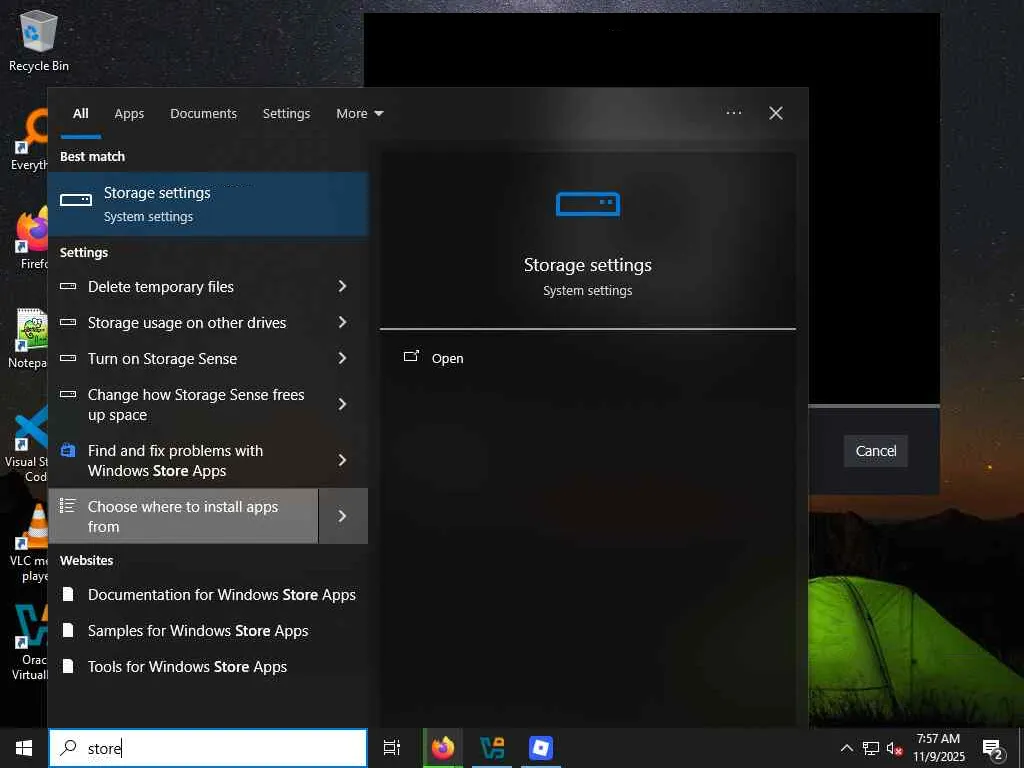Screen dimensions: 1024x768
Task: Open the search options ellipsis menu
Action: click(x=733, y=113)
